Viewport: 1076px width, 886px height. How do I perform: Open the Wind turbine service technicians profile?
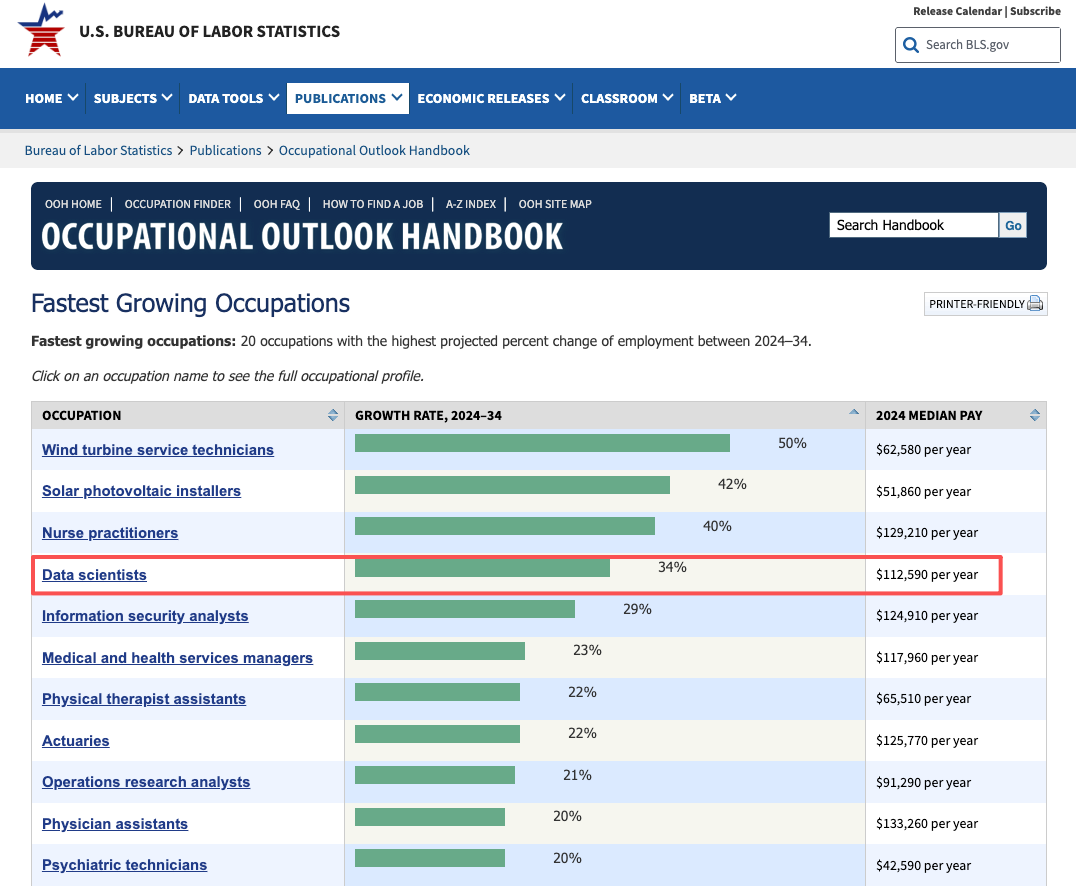pyautogui.click(x=157, y=450)
